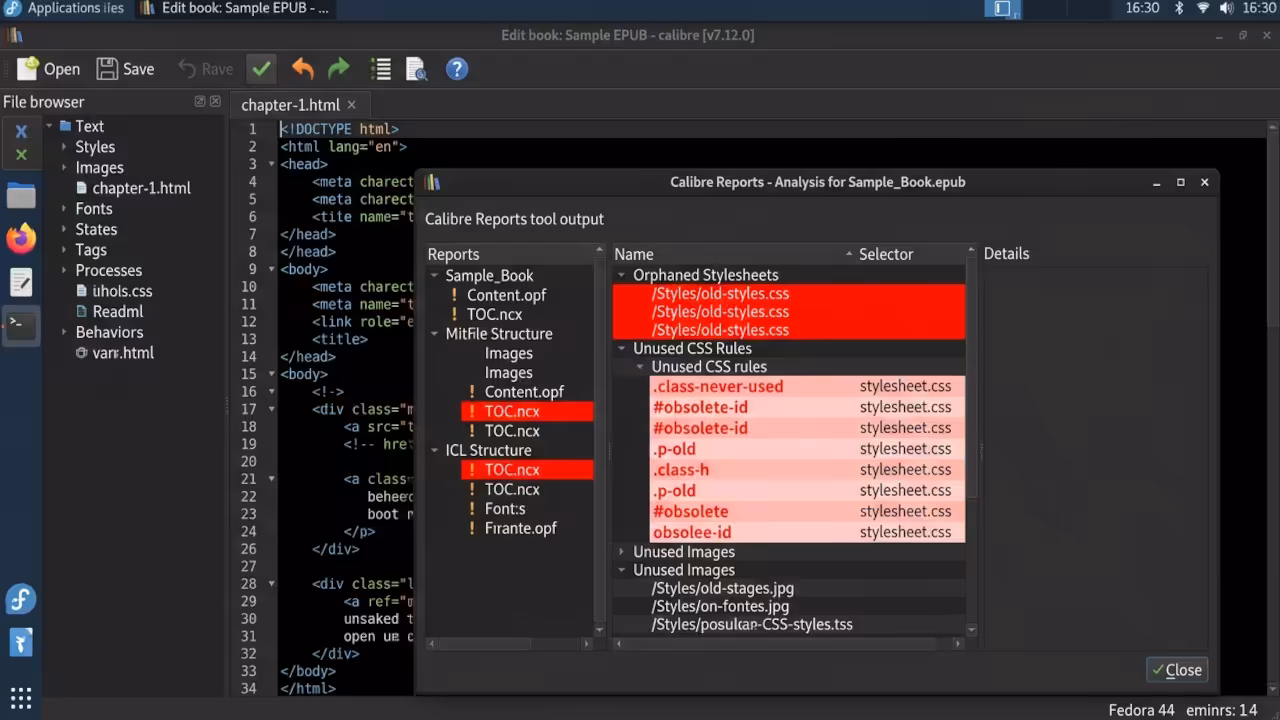This screenshot has width=1280, height=720.
Task: Close the Calibre Reports dialog via Close
Action: tap(1177, 670)
